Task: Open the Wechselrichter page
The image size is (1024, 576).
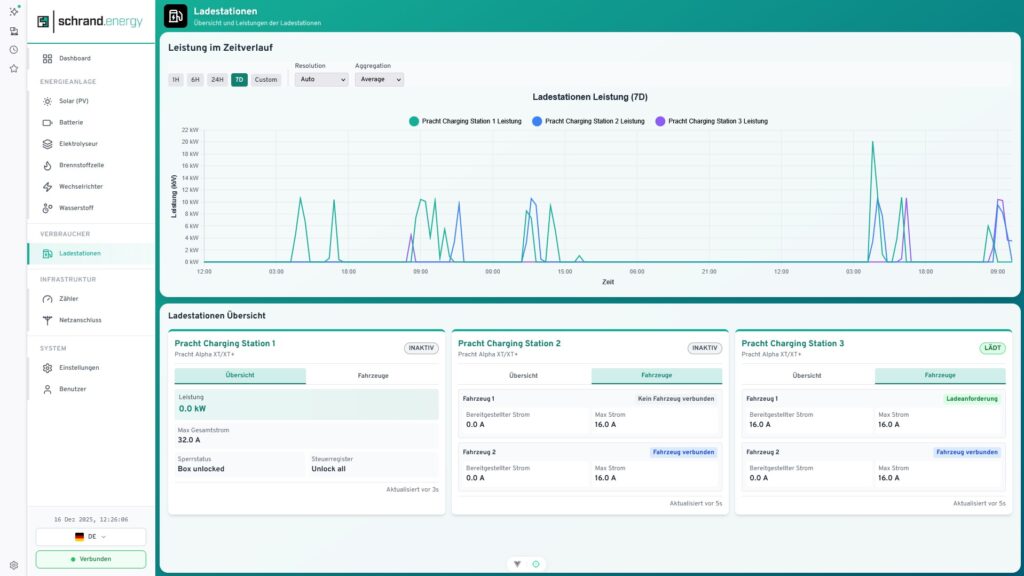Action: (x=80, y=186)
